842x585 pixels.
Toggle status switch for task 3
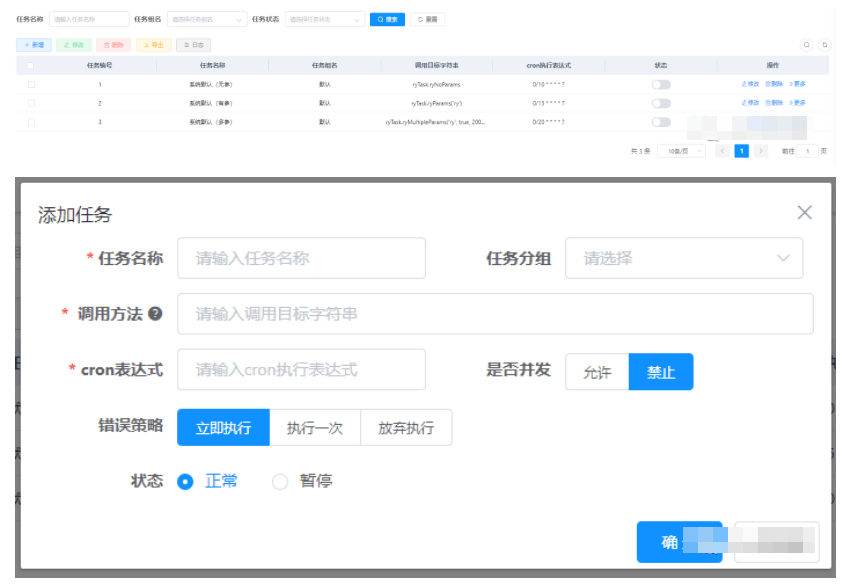[661, 122]
